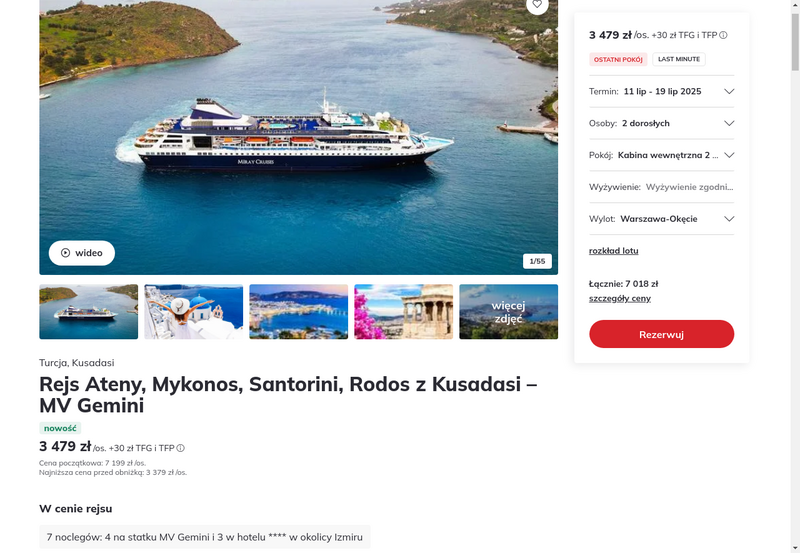Expand the Termin date dropdown
Viewport: 800px width, 553px height.
coord(661,91)
